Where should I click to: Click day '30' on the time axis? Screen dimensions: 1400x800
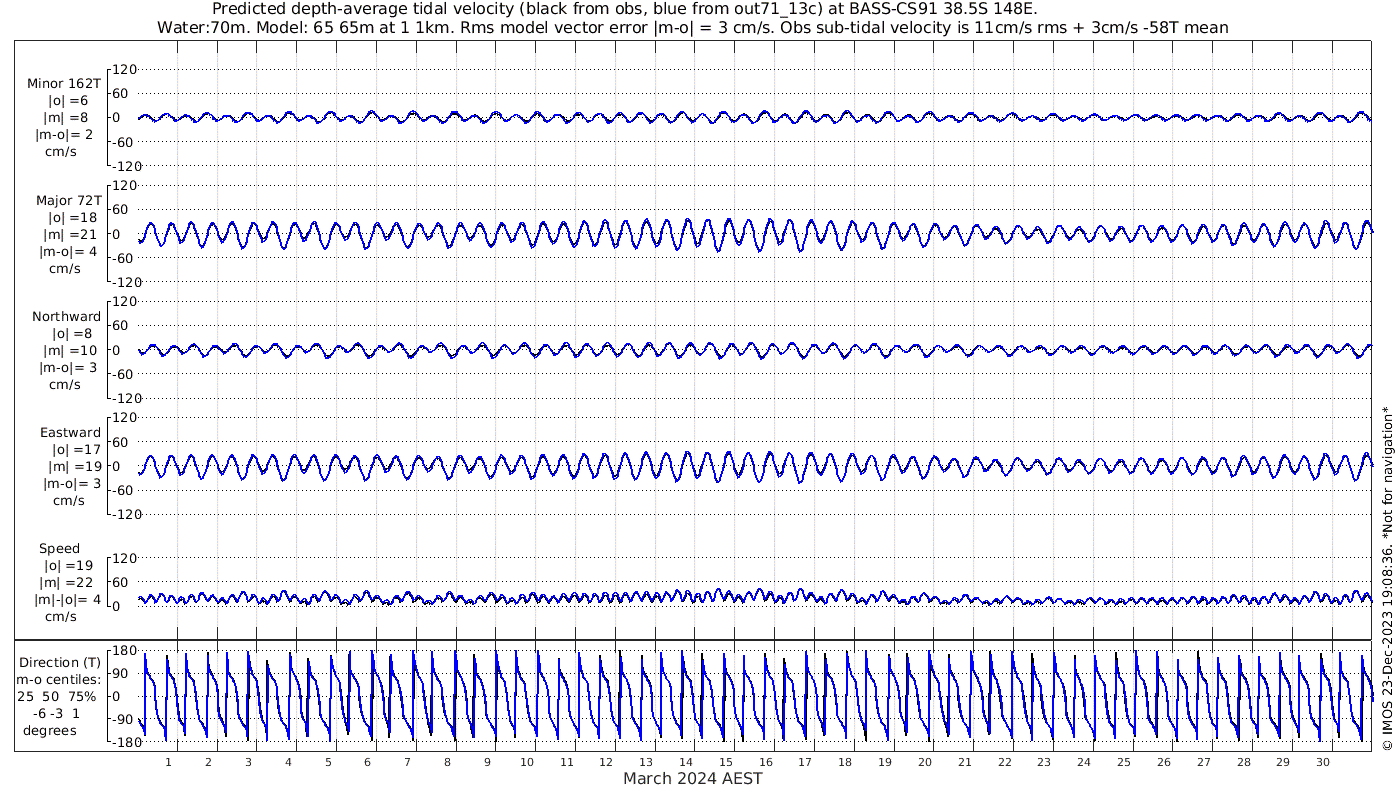pyautogui.click(x=1323, y=762)
